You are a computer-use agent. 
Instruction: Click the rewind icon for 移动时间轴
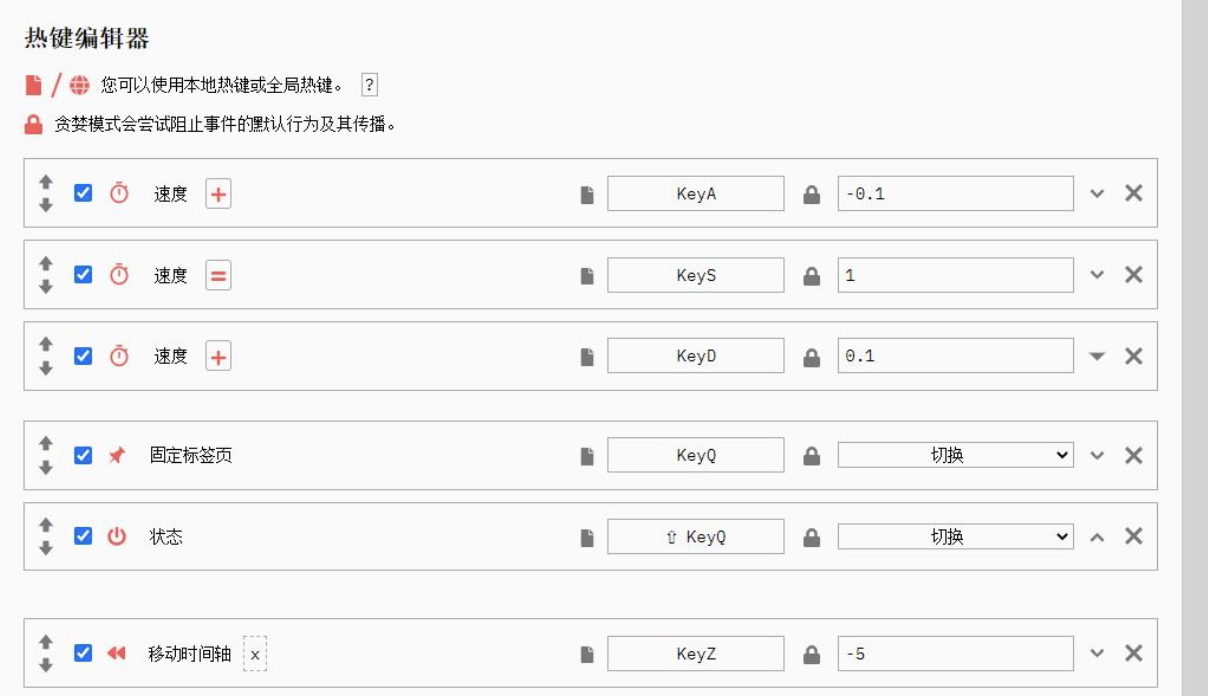point(116,654)
